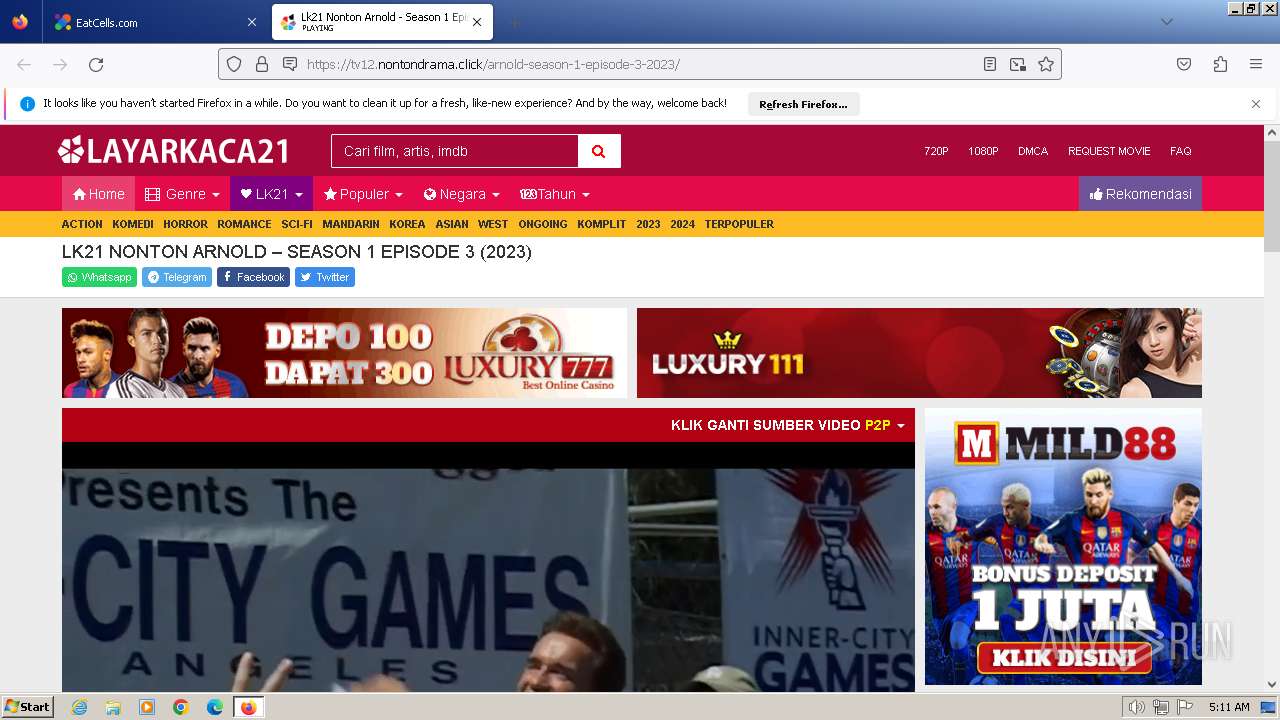Open network tray icon
Viewport: 1280px width, 720px height.
[x=1161, y=707]
